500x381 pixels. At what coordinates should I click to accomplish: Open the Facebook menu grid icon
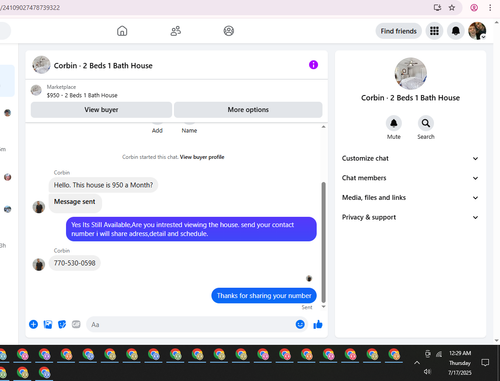(434, 31)
